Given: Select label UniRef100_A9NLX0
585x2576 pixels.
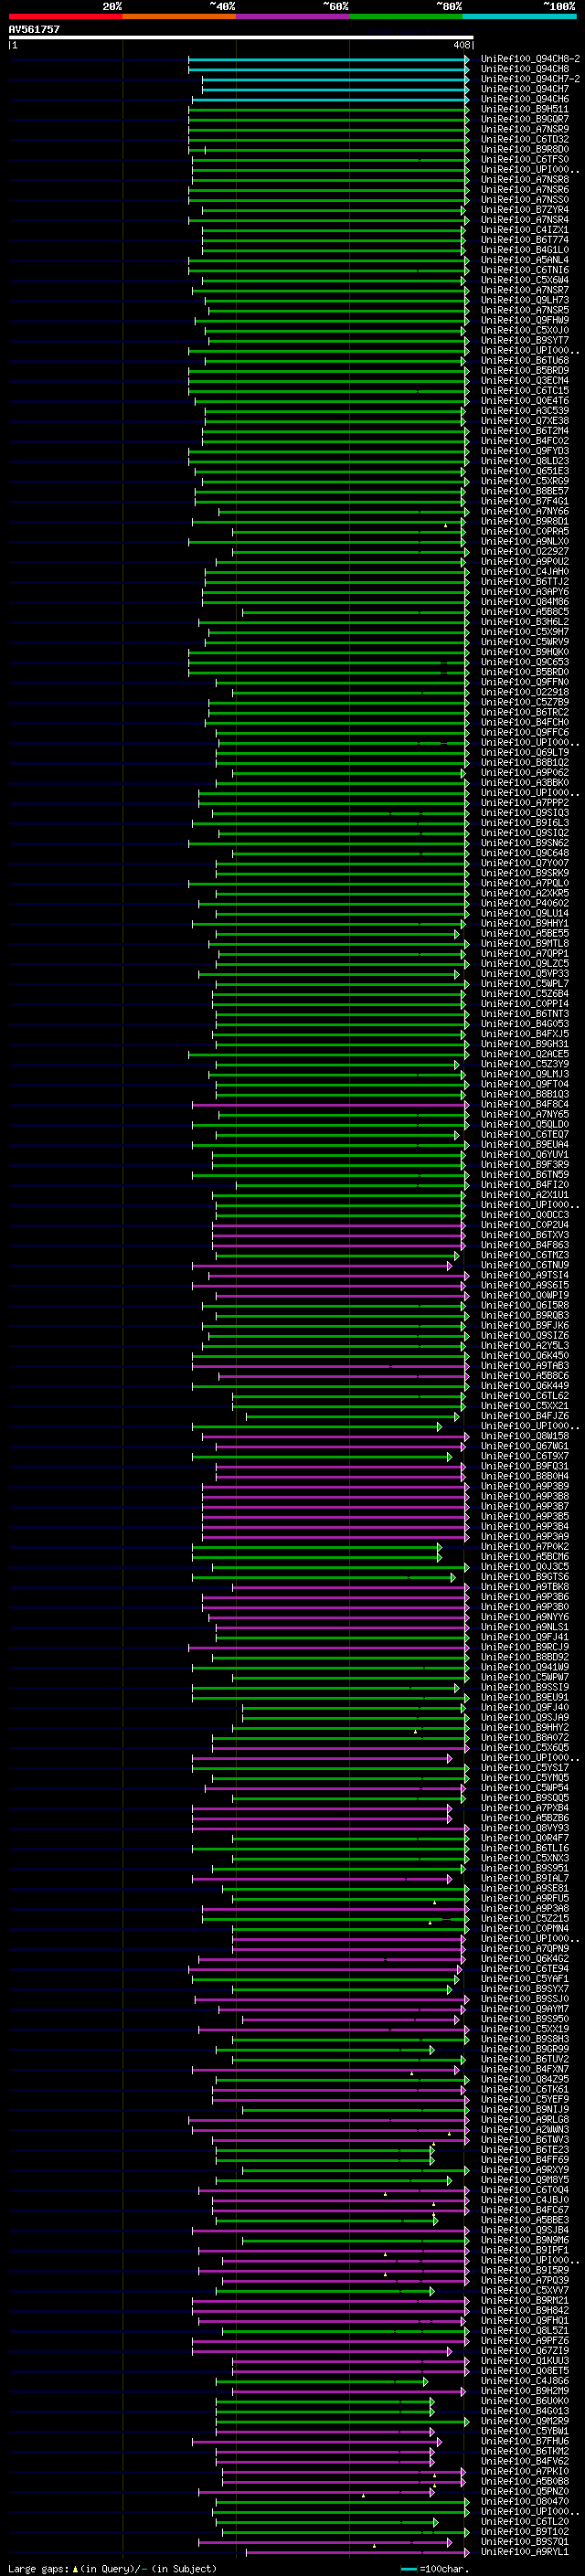Looking at the screenshot, I should point(525,541).
